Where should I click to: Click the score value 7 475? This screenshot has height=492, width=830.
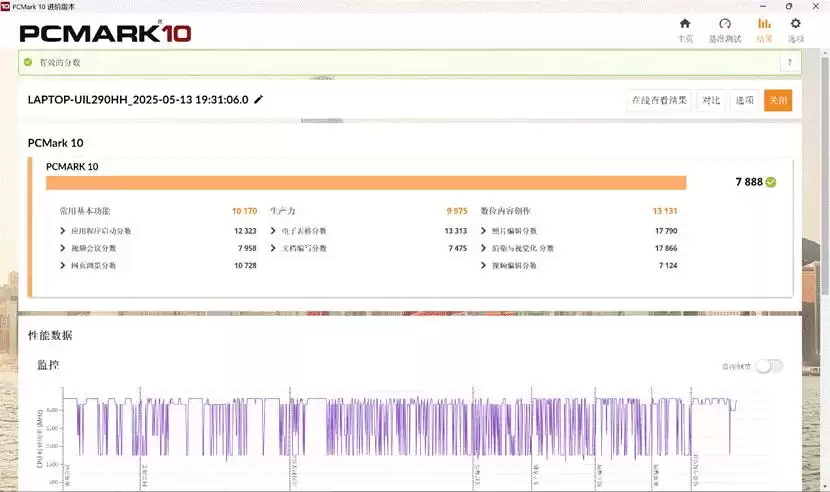pos(458,248)
